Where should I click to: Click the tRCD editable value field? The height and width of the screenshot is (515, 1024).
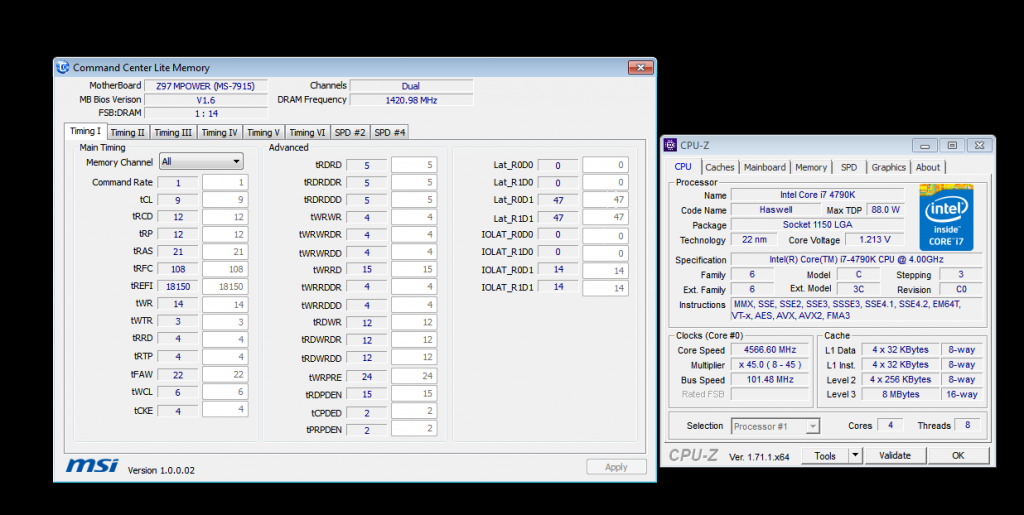(225, 217)
